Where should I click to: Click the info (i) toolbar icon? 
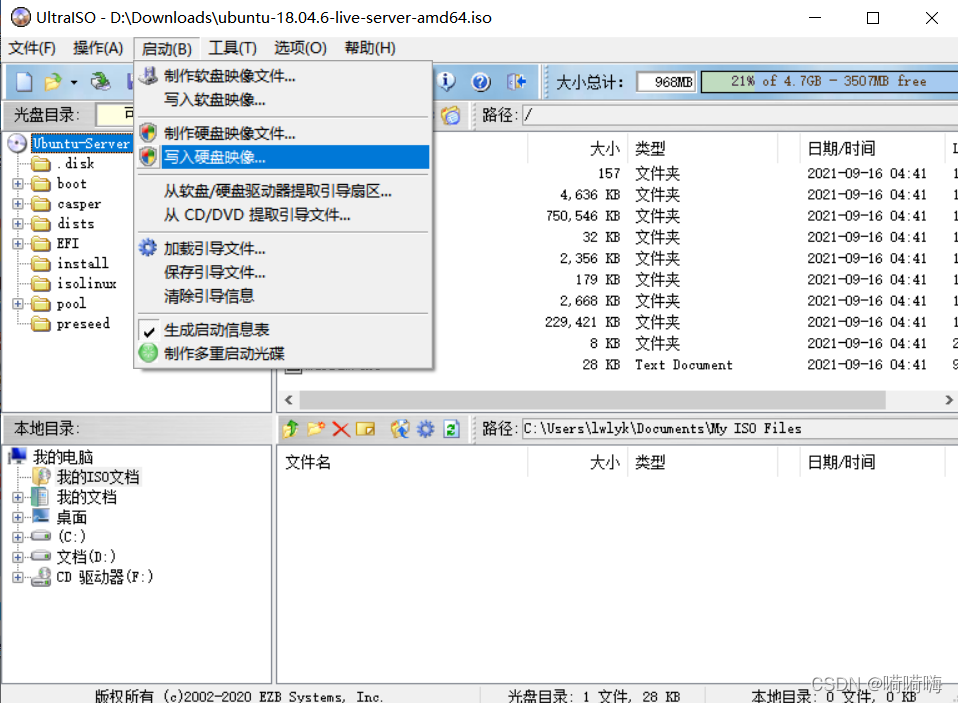coord(447,81)
